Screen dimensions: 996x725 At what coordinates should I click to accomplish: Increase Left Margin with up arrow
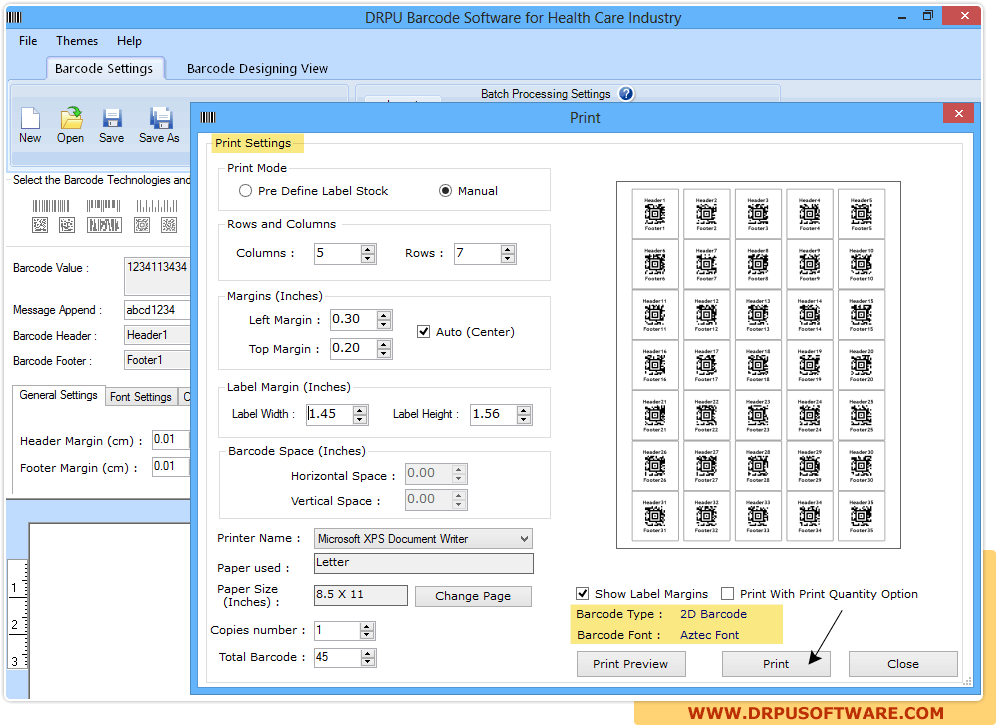[x=383, y=315]
